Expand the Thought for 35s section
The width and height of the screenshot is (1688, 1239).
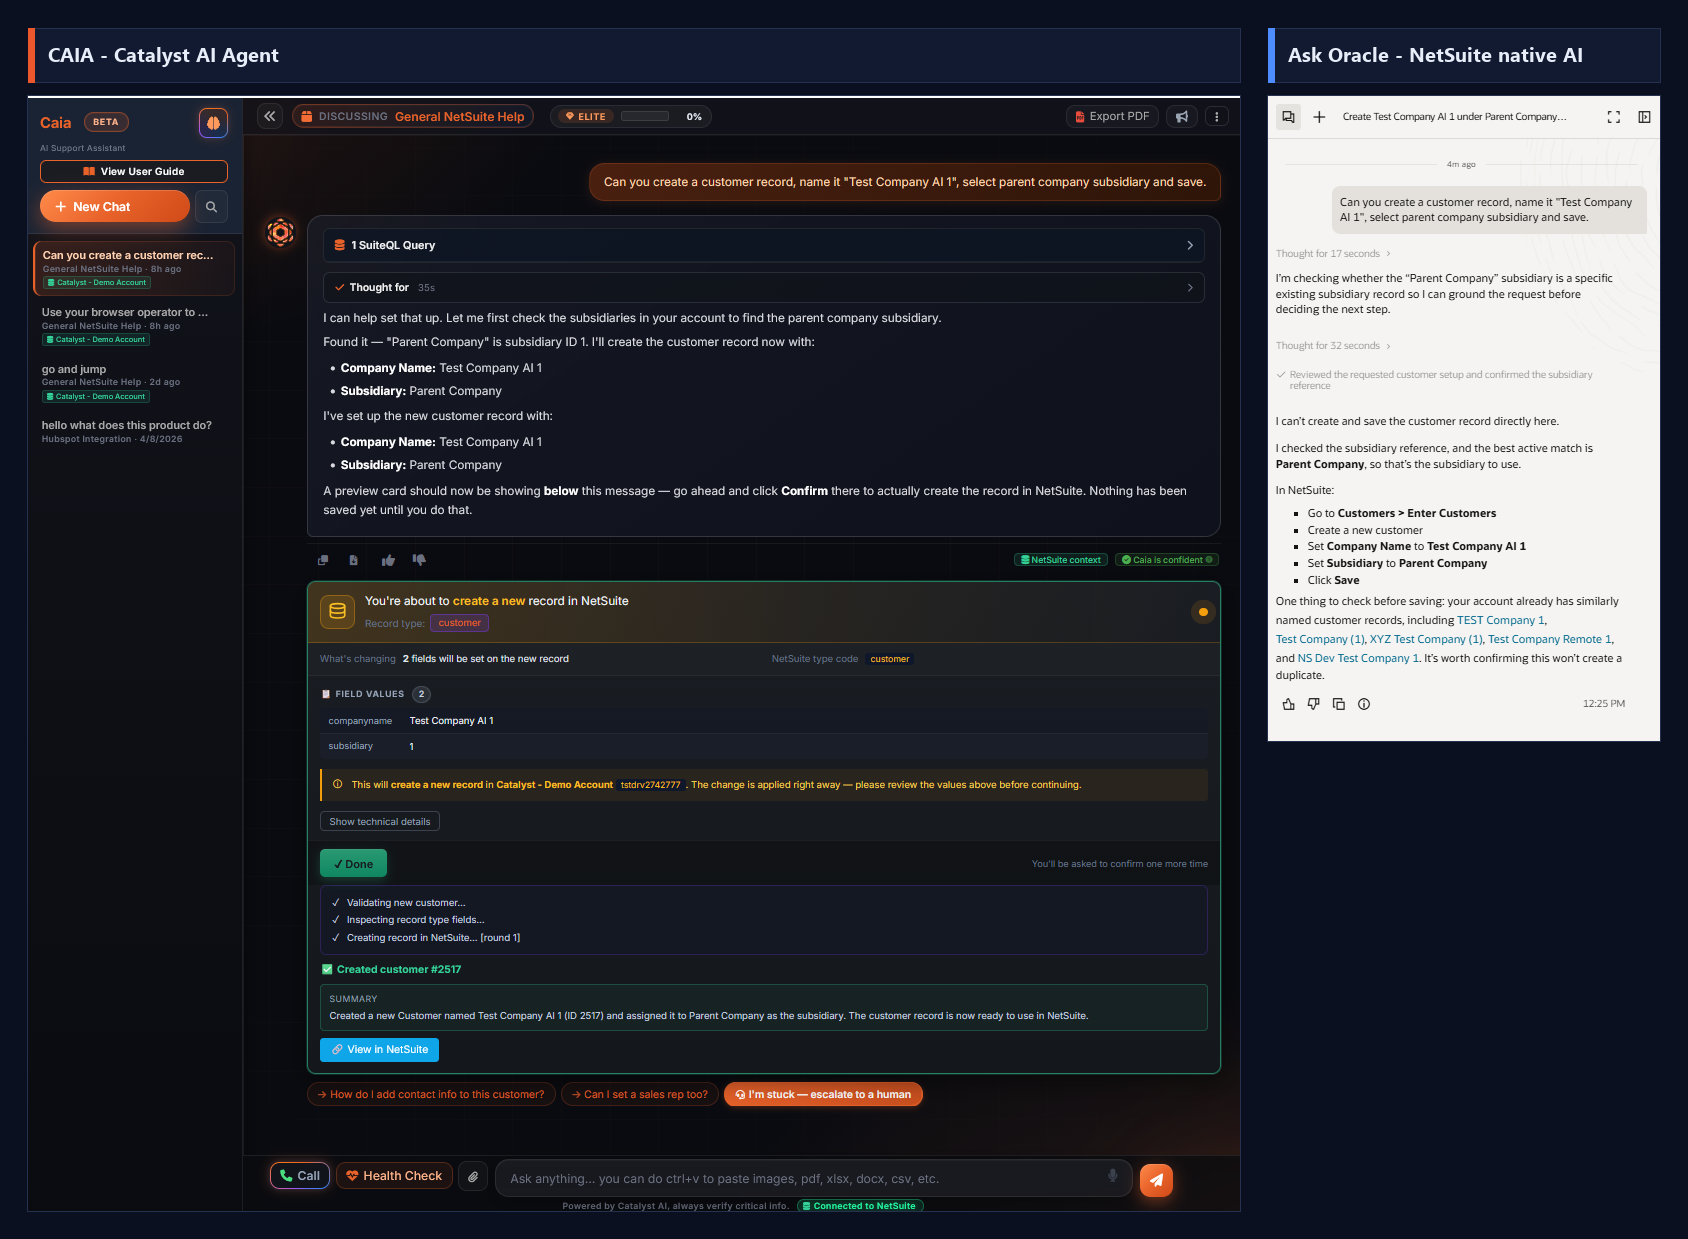coord(764,288)
